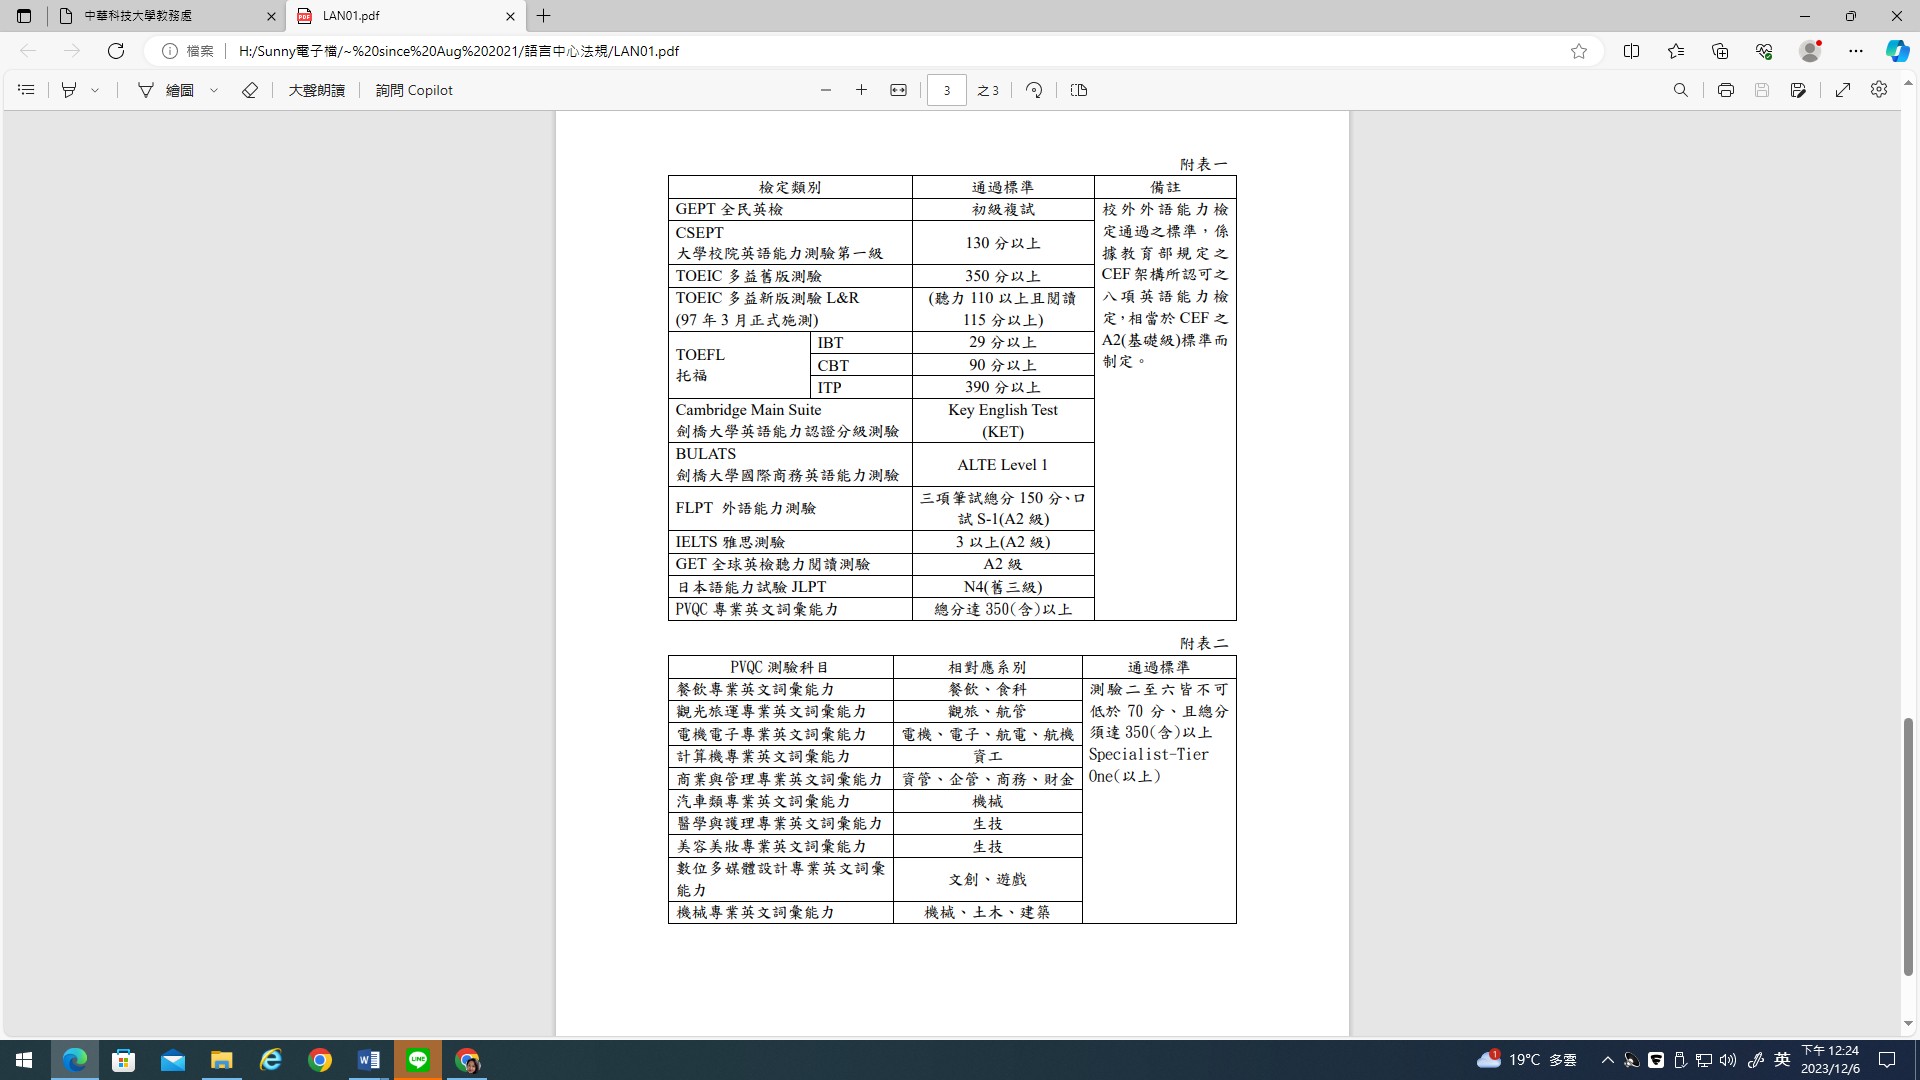The width and height of the screenshot is (1920, 1080).
Task: Save the PDF file
Action: tap(1762, 90)
